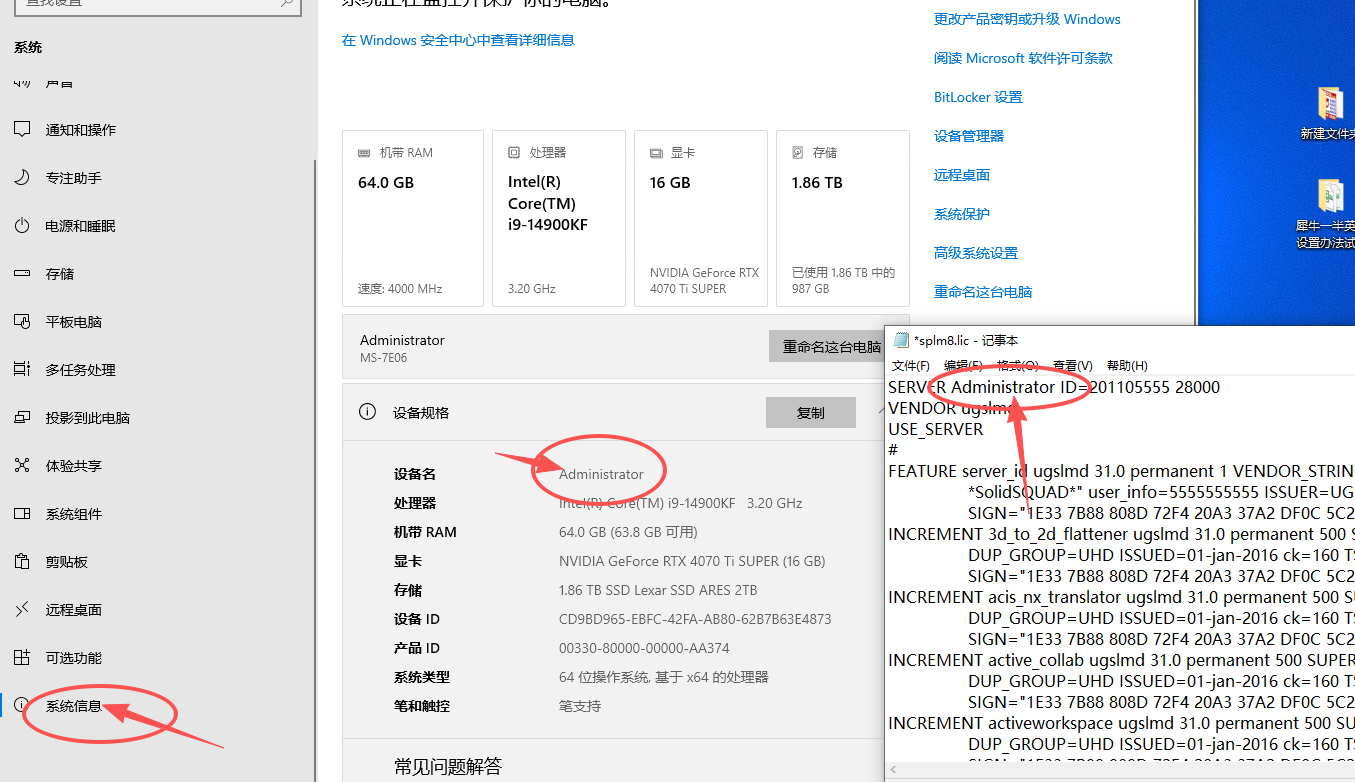The image size is (1355, 782).
Task: Open Notepad's 格式 menu
Action: pos(1016,365)
